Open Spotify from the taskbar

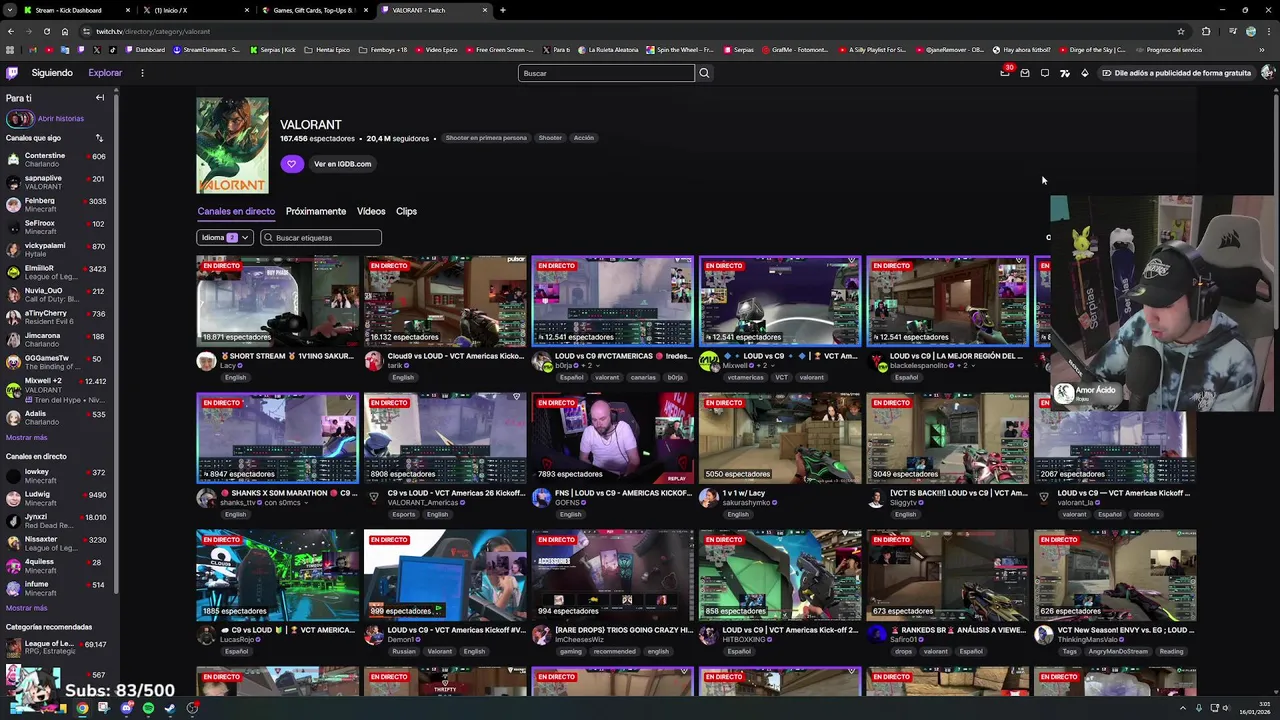coord(148,708)
